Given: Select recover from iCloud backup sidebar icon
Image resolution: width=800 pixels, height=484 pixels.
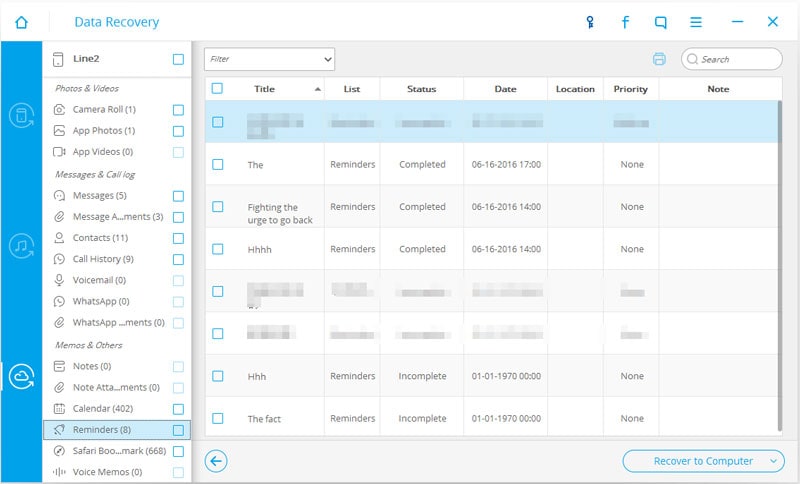Looking at the screenshot, I should (x=21, y=377).
